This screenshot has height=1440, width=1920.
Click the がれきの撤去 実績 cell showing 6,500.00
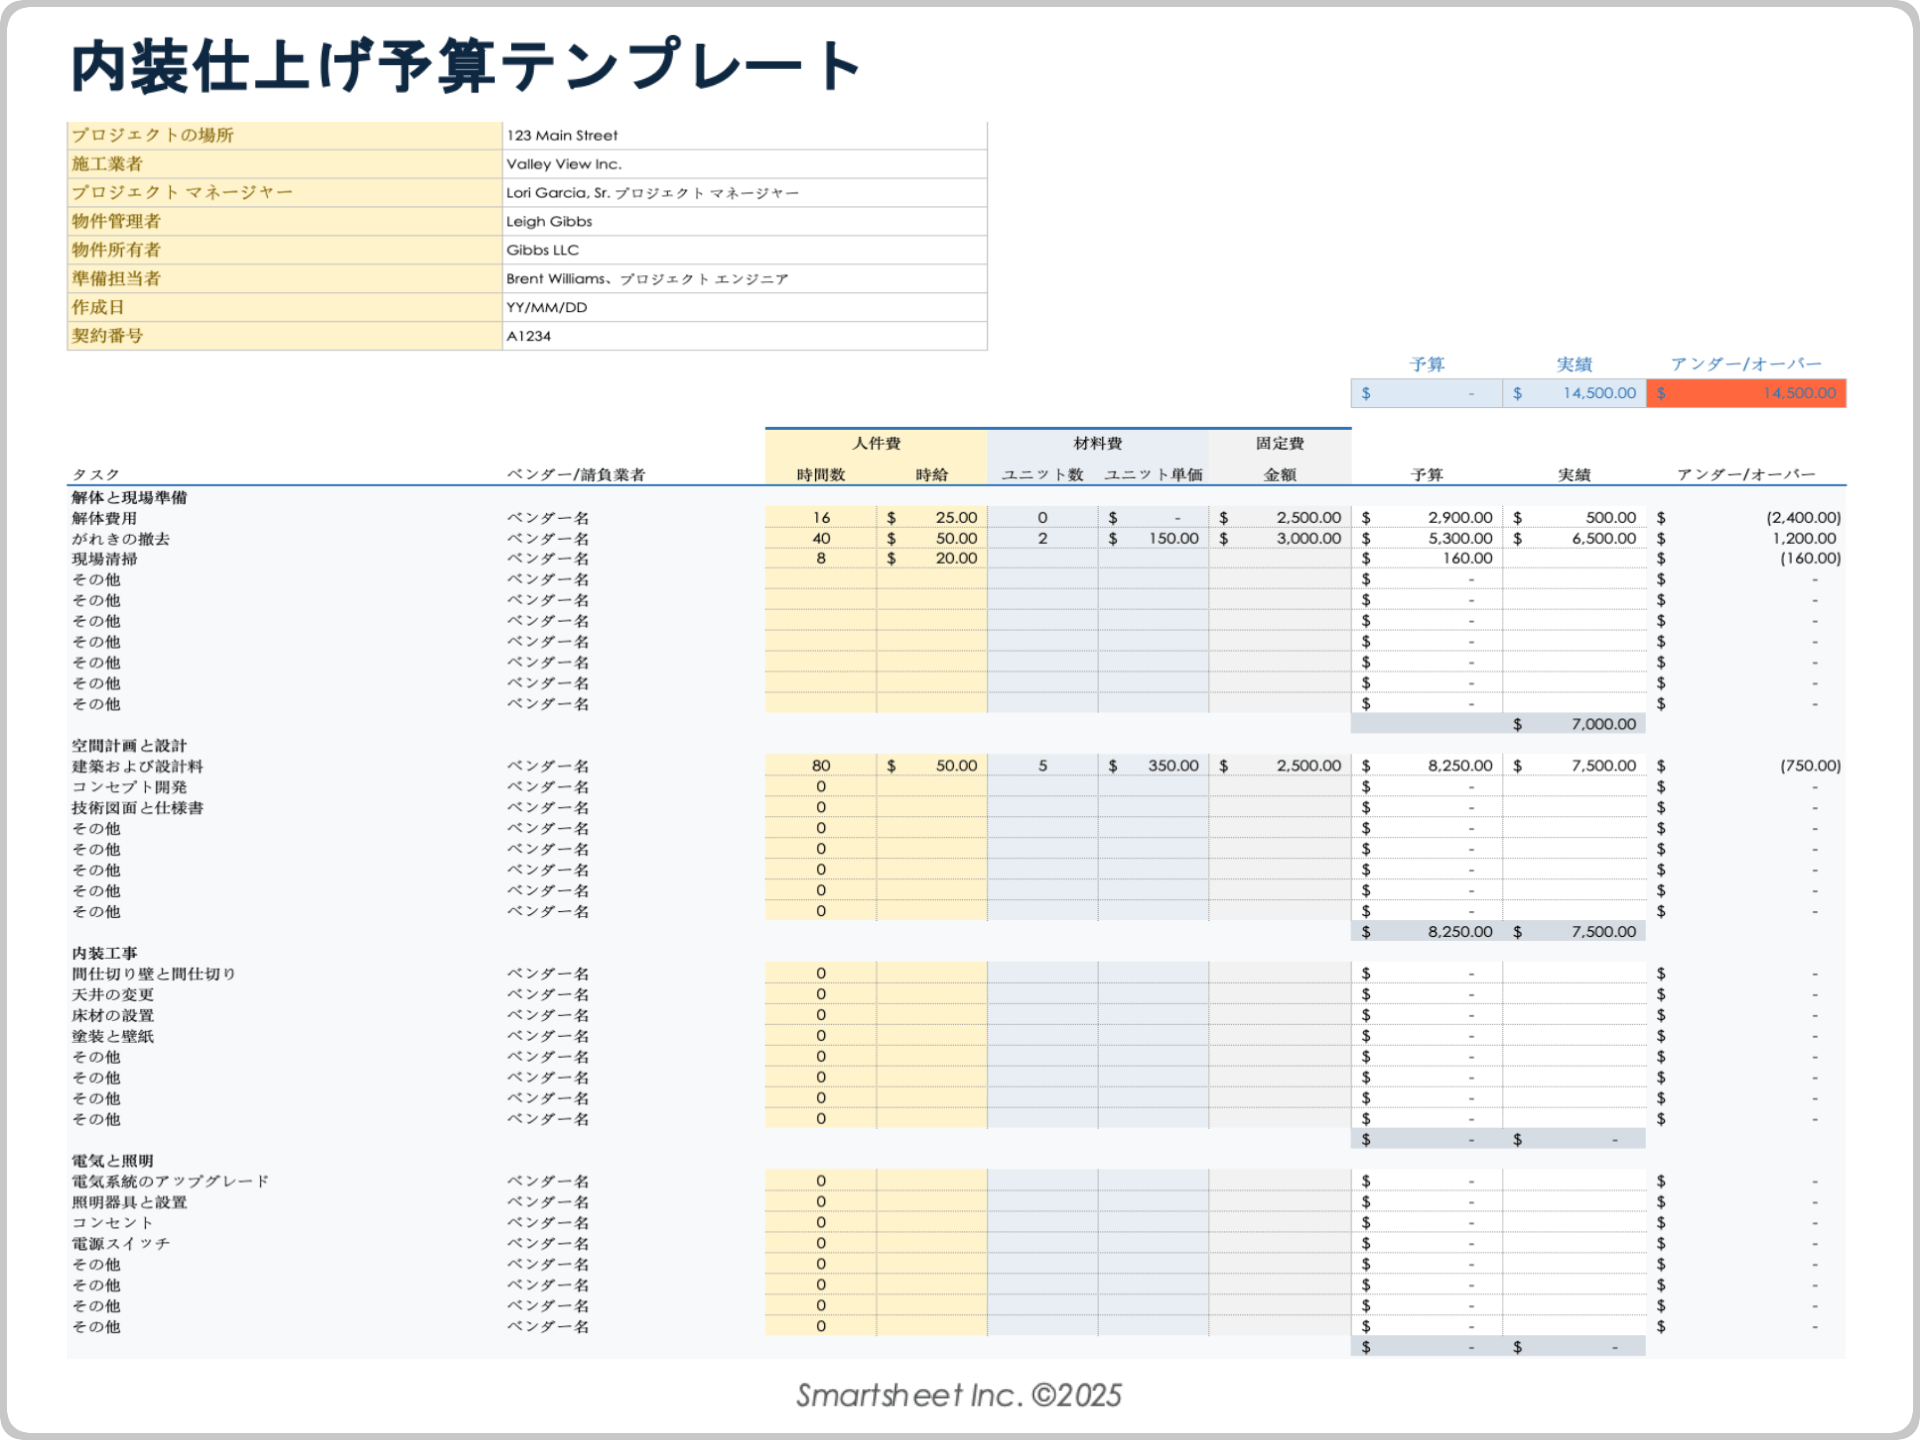point(1573,538)
